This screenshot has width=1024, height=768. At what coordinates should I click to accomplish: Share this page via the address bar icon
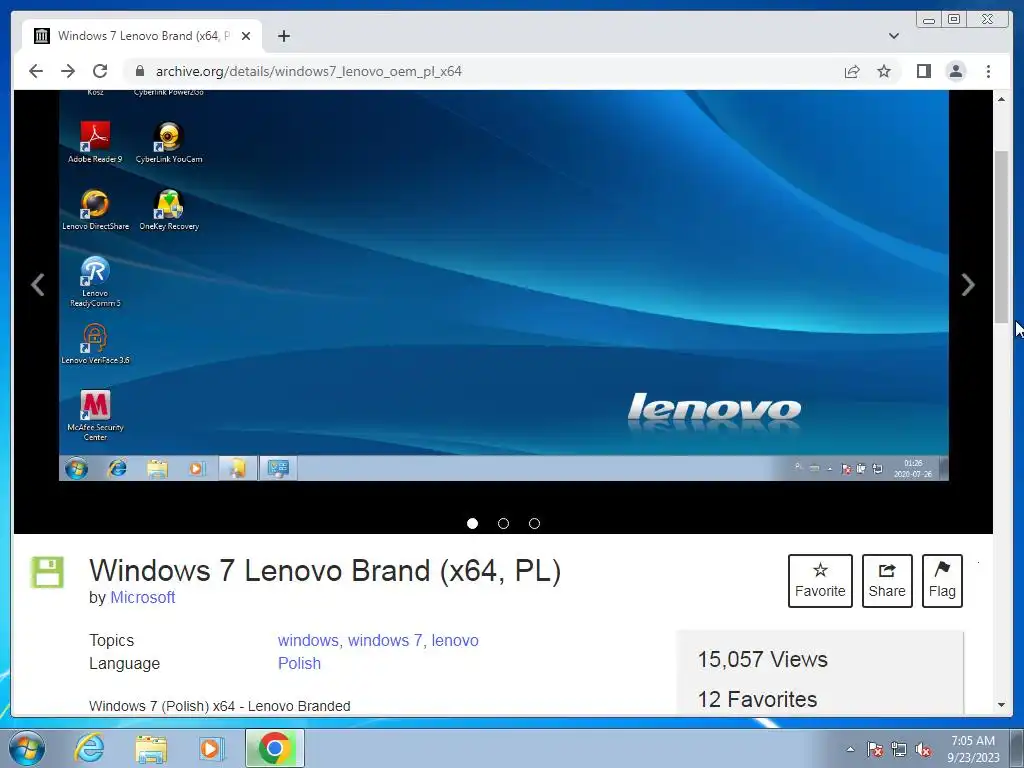pyautogui.click(x=852, y=71)
